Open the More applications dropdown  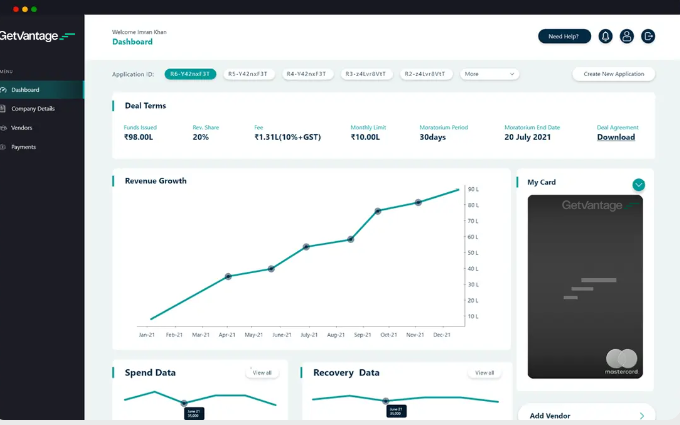pyautogui.click(x=489, y=74)
